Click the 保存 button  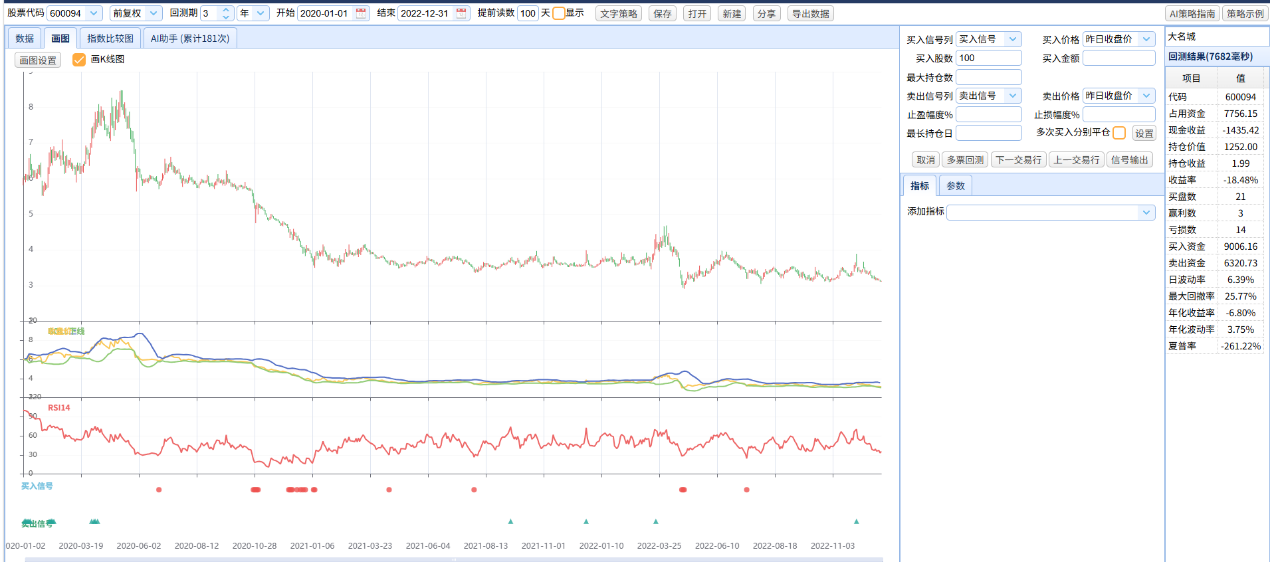click(x=663, y=14)
